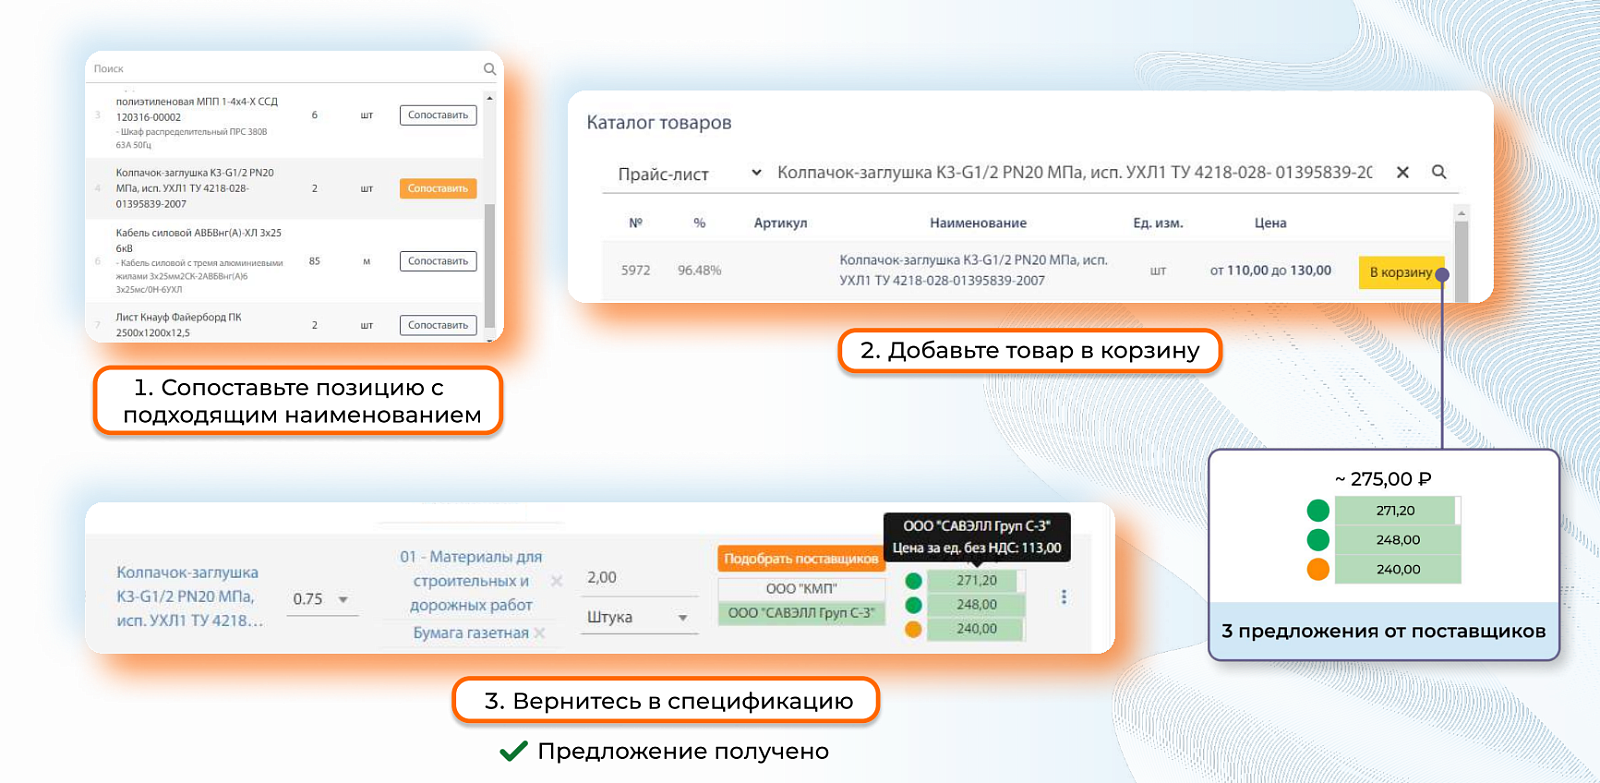1600x783 pixels.
Task: Open the Прайс-лист dropdown
Action: [688, 174]
